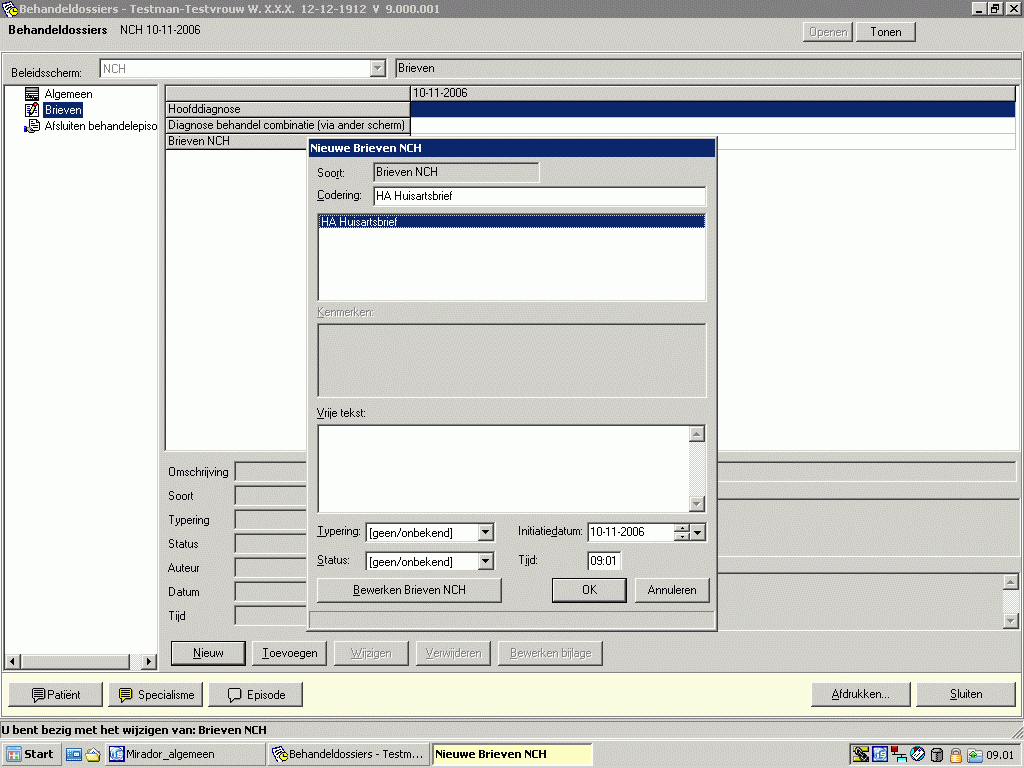Click the Bewerken Brieven NCH button

(x=409, y=590)
